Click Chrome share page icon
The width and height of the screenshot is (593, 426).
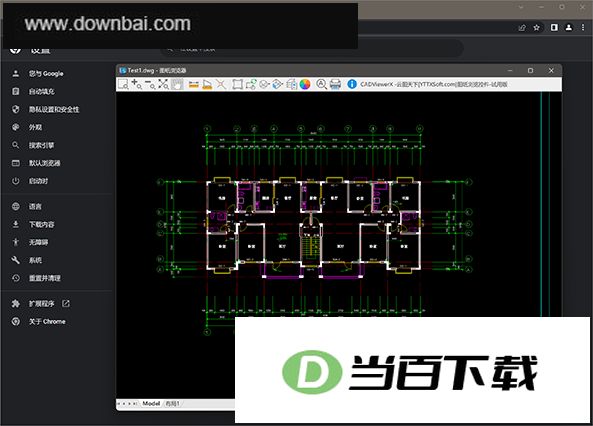point(522,28)
